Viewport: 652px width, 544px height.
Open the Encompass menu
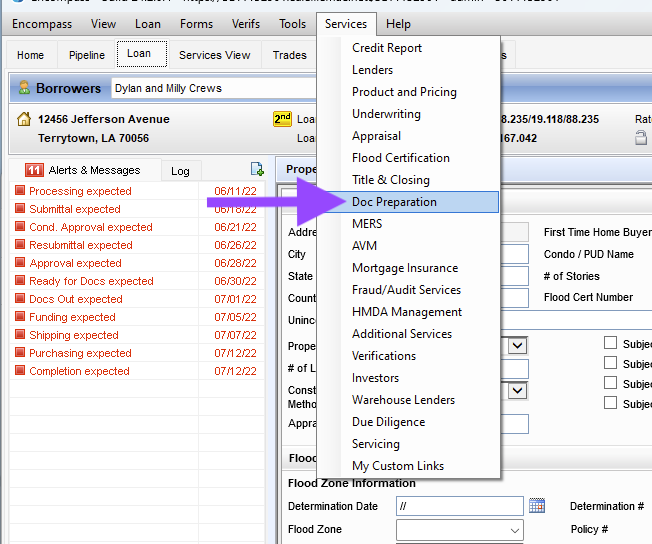pos(42,24)
